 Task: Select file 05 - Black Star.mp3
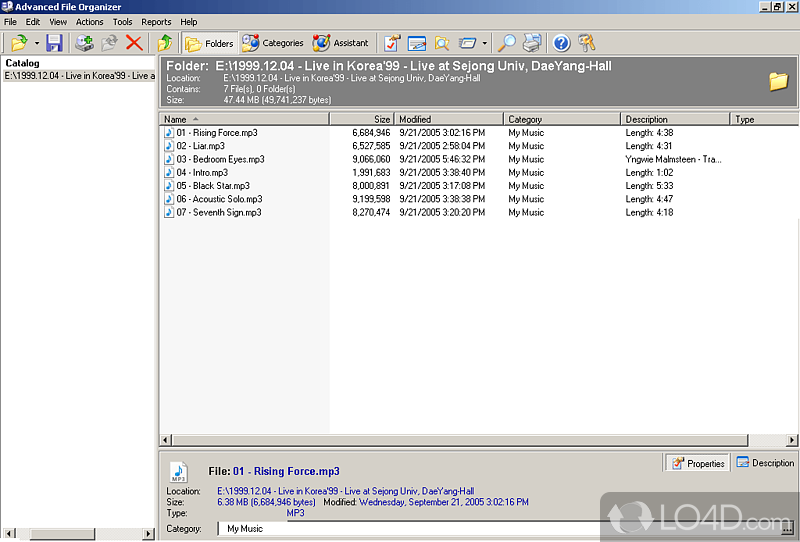(213, 186)
